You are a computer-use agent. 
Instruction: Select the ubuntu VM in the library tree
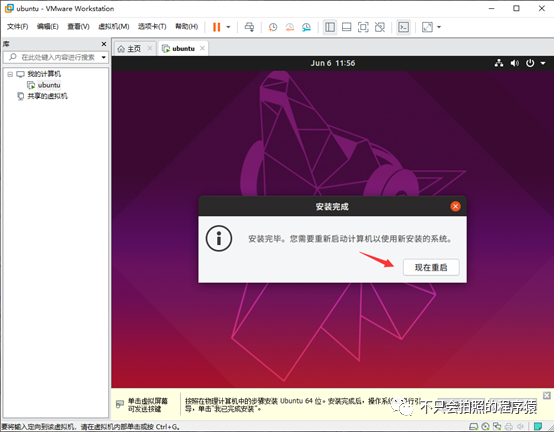coord(49,85)
